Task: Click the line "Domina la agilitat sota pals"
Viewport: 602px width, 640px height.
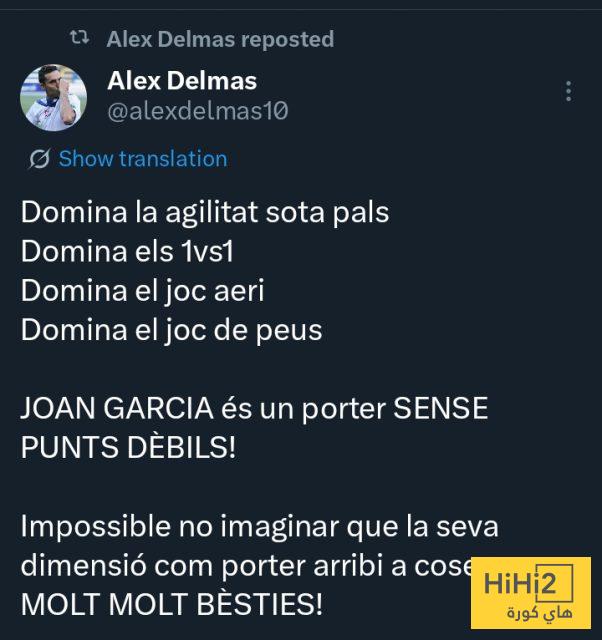Action: click(205, 213)
